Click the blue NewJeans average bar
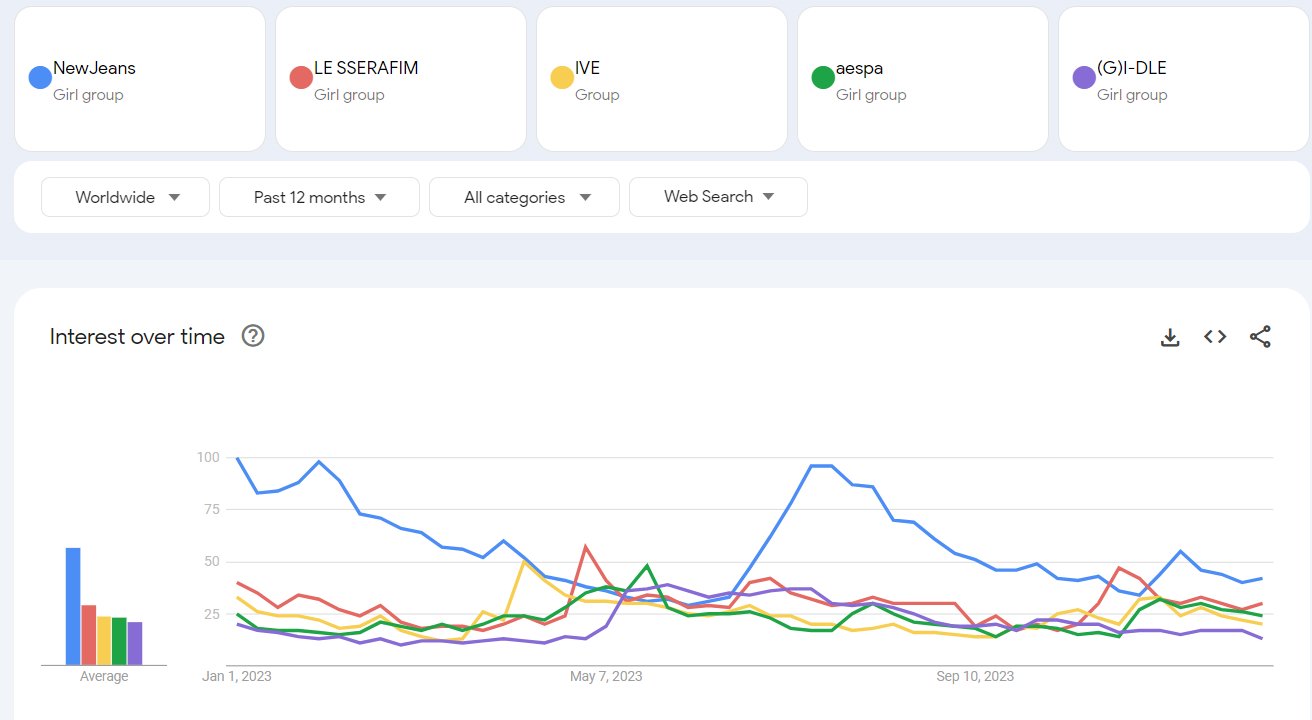Screen dimensions: 1312x720 pos(73,606)
